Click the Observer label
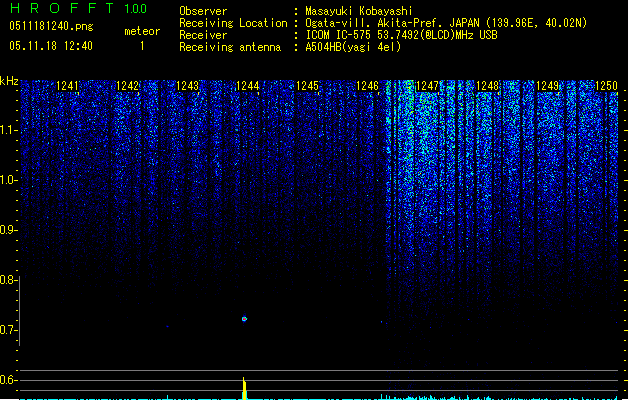 pyautogui.click(x=203, y=11)
